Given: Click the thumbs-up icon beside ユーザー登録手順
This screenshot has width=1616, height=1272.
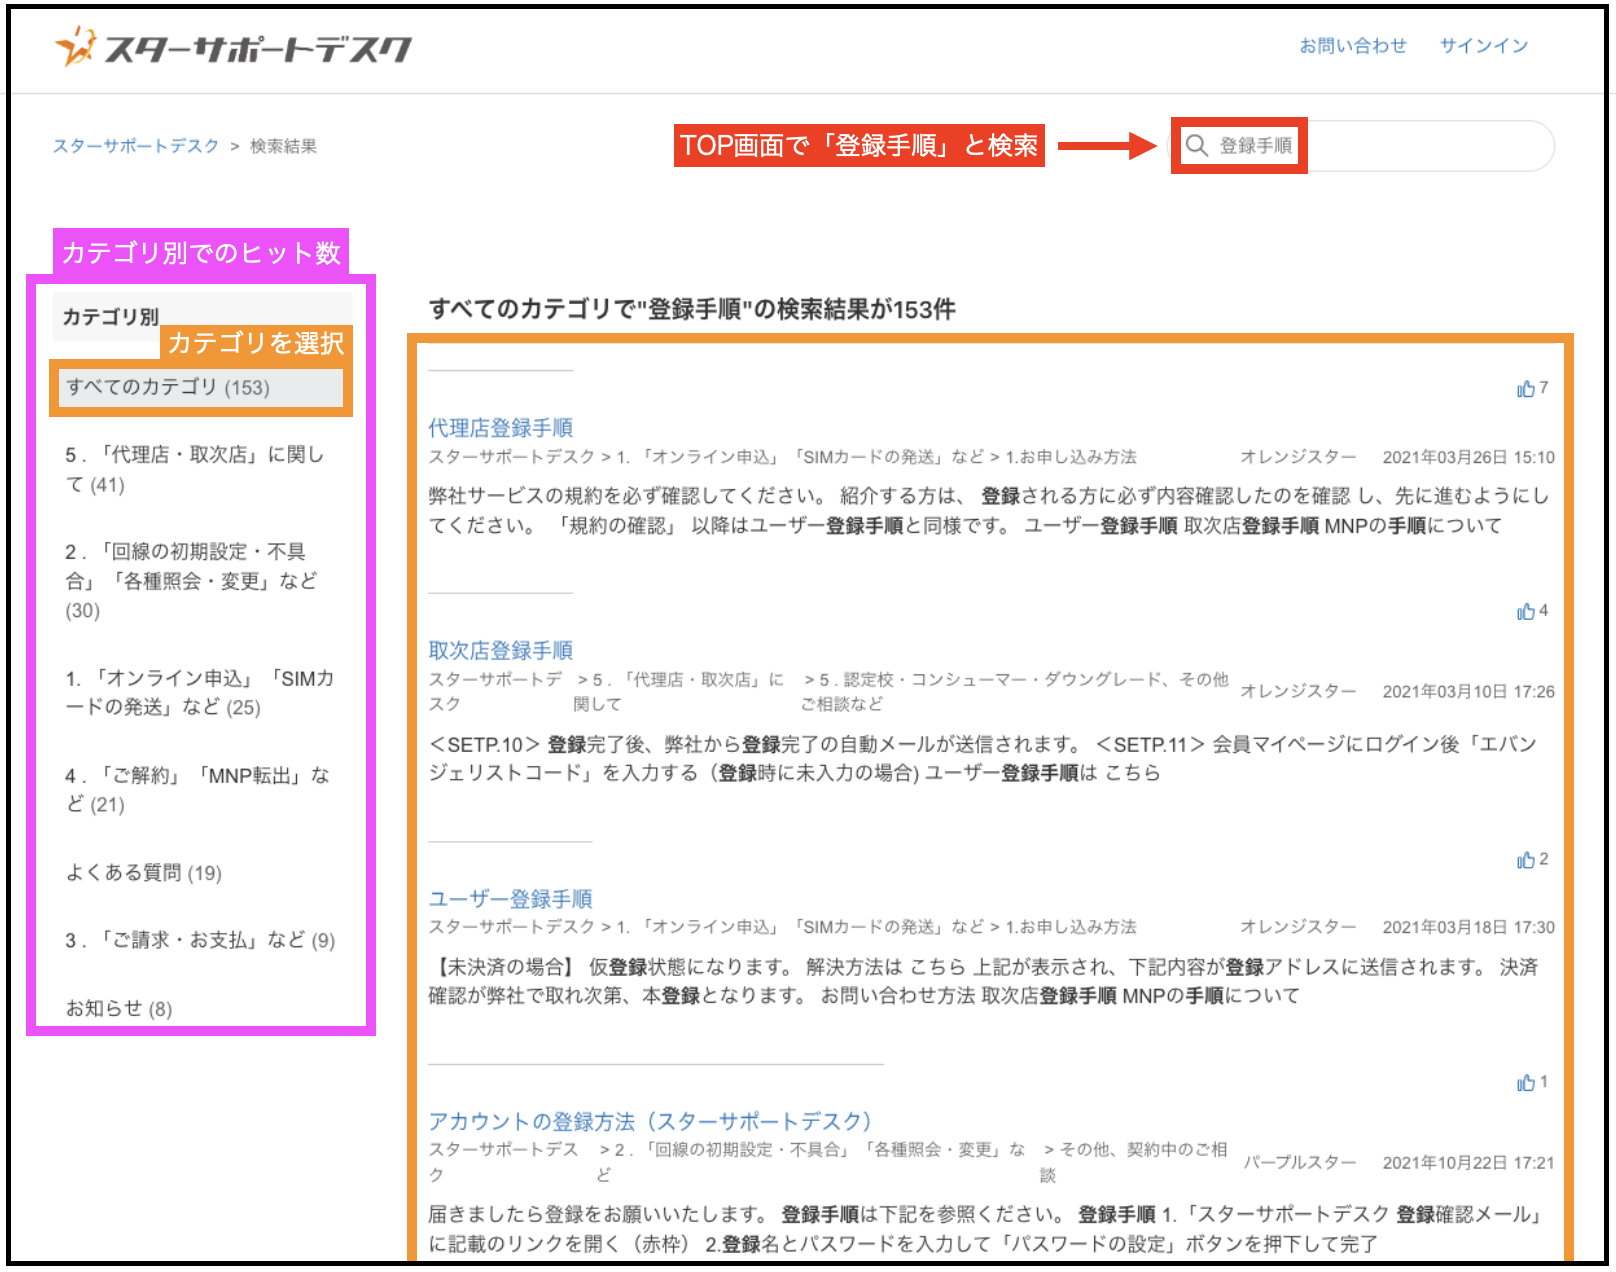Looking at the screenshot, I should coord(1525,859).
